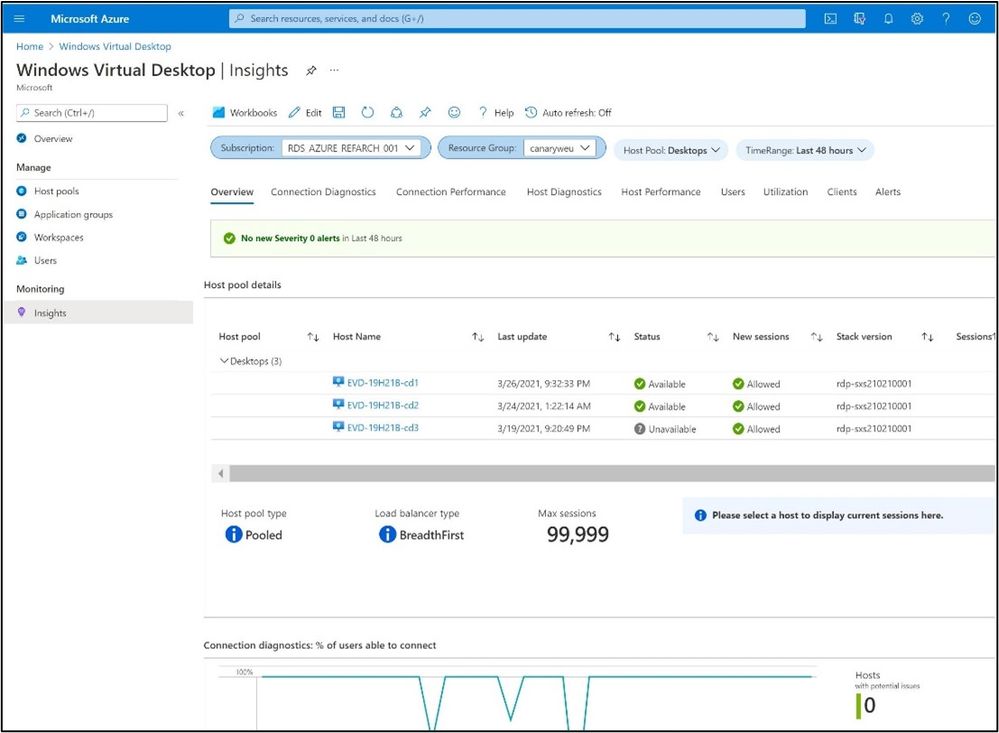Click the refresh icon in workbook toolbar

click(368, 112)
